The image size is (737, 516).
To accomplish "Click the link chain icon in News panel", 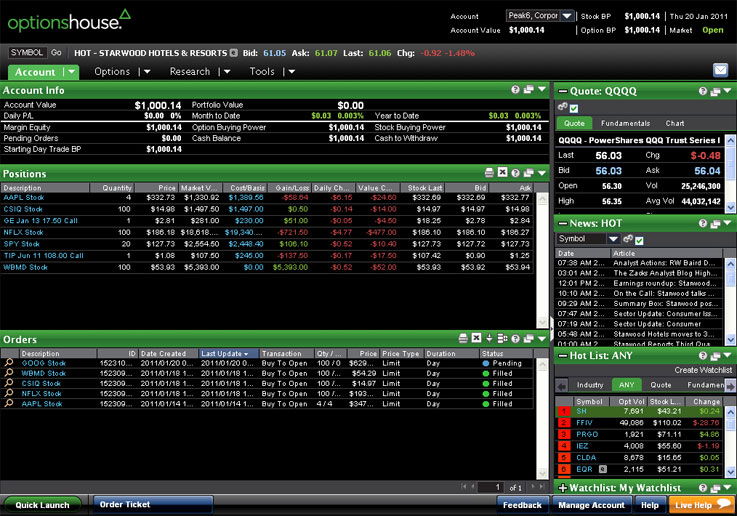I will pos(627,239).
